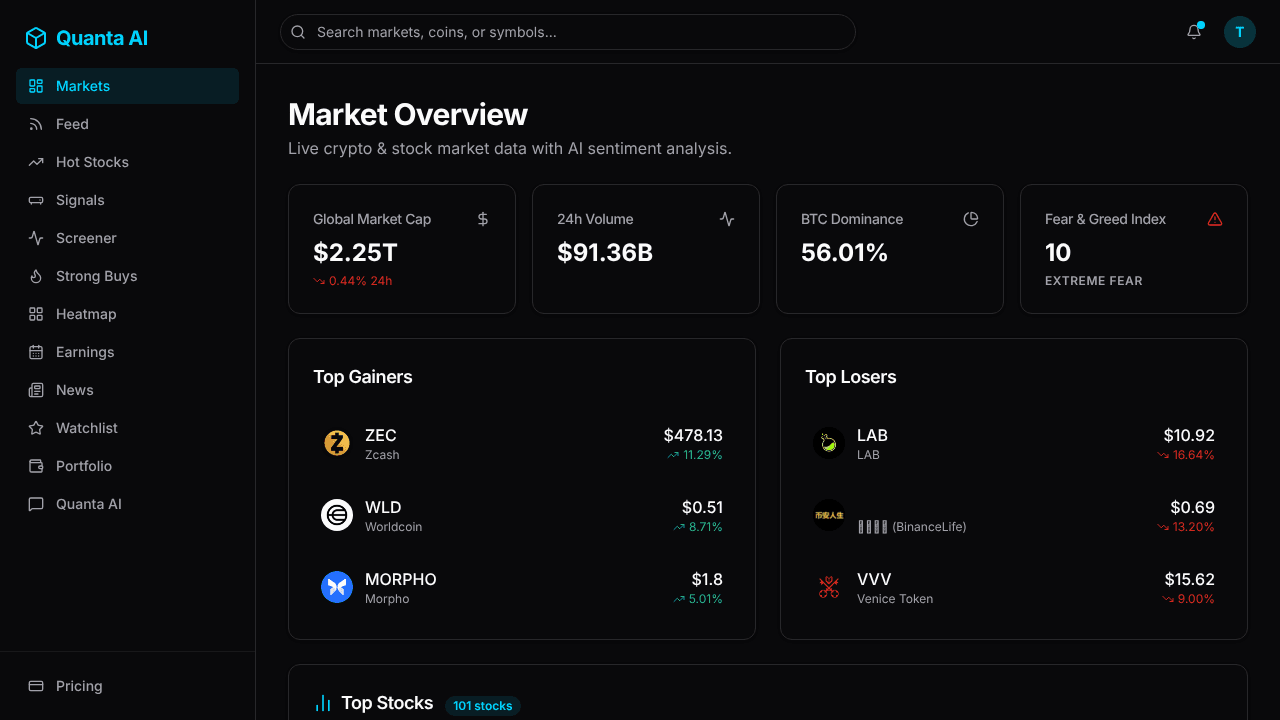This screenshot has height=720, width=1280.
Task: Click the Morpho butterfly logo
Action: click(337, 587)
